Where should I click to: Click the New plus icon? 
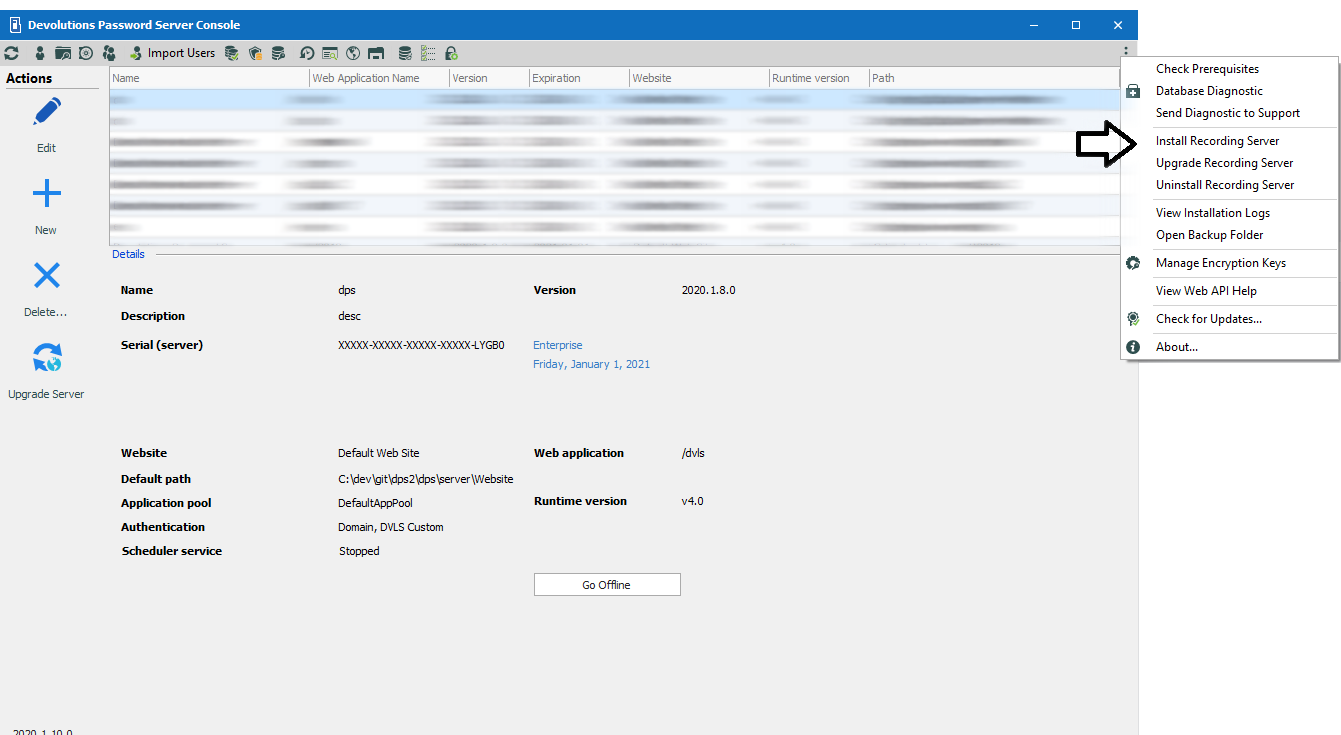coord(46,194)
